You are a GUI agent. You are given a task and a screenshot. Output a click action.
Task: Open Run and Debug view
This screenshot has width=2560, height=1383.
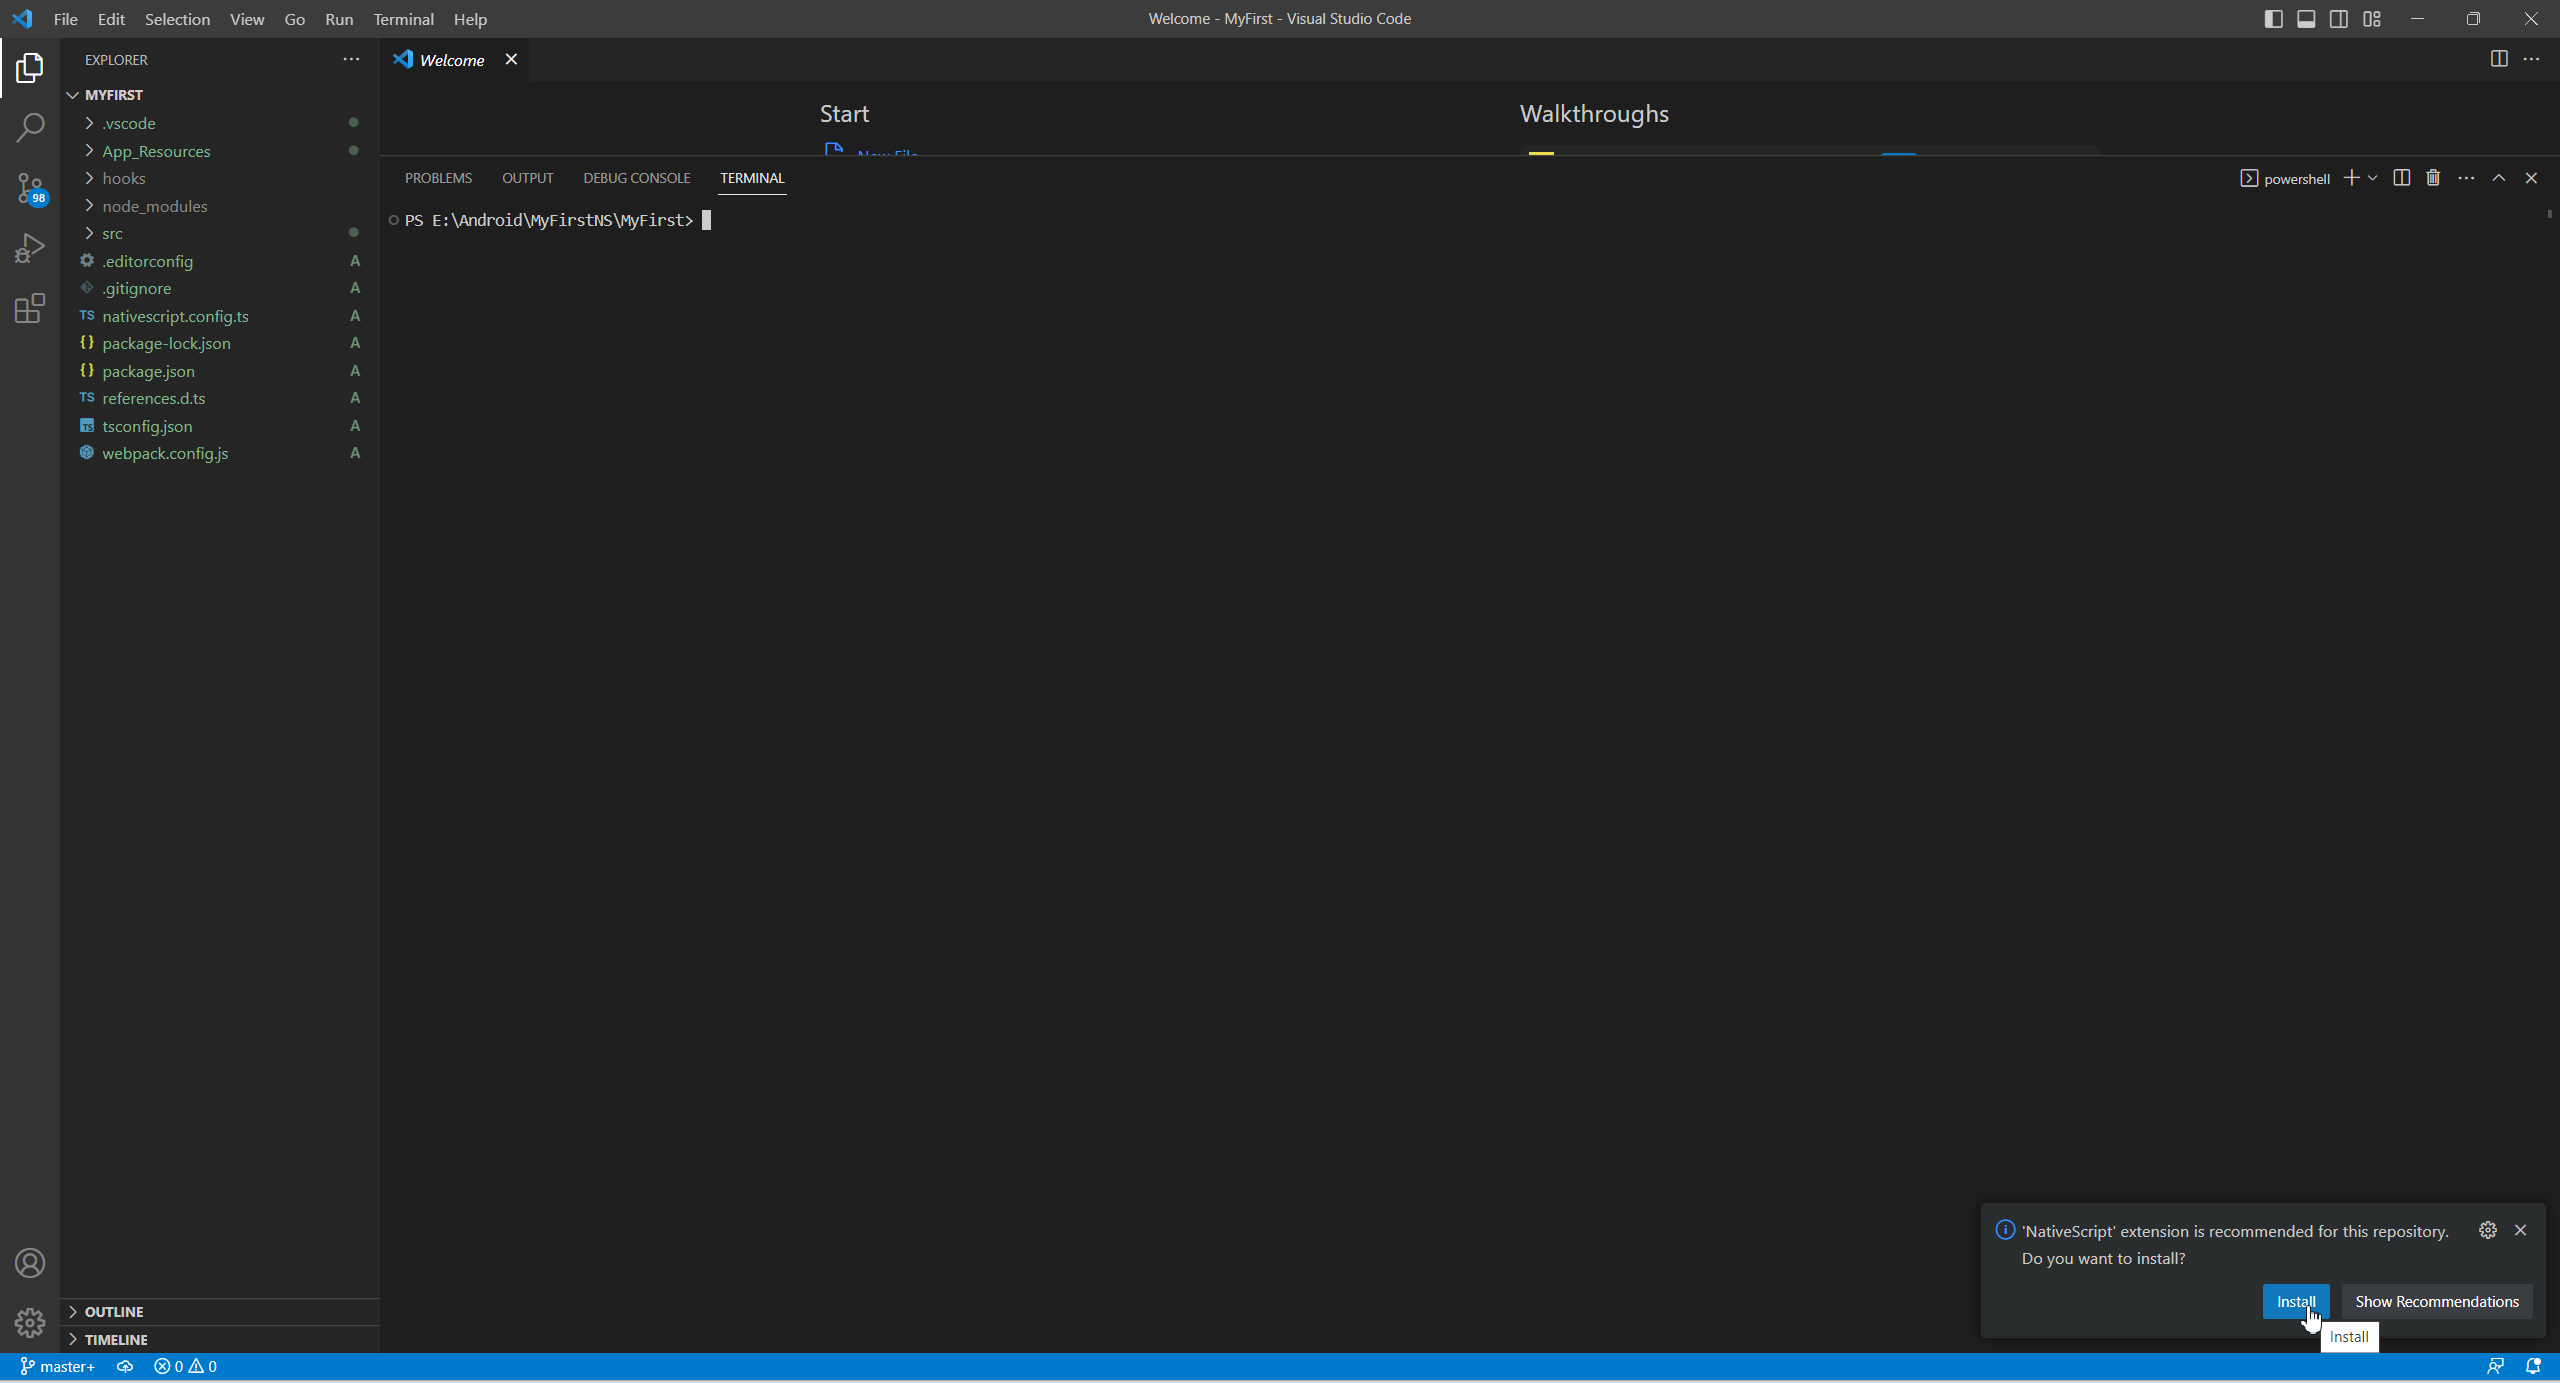tap(30, 248)
